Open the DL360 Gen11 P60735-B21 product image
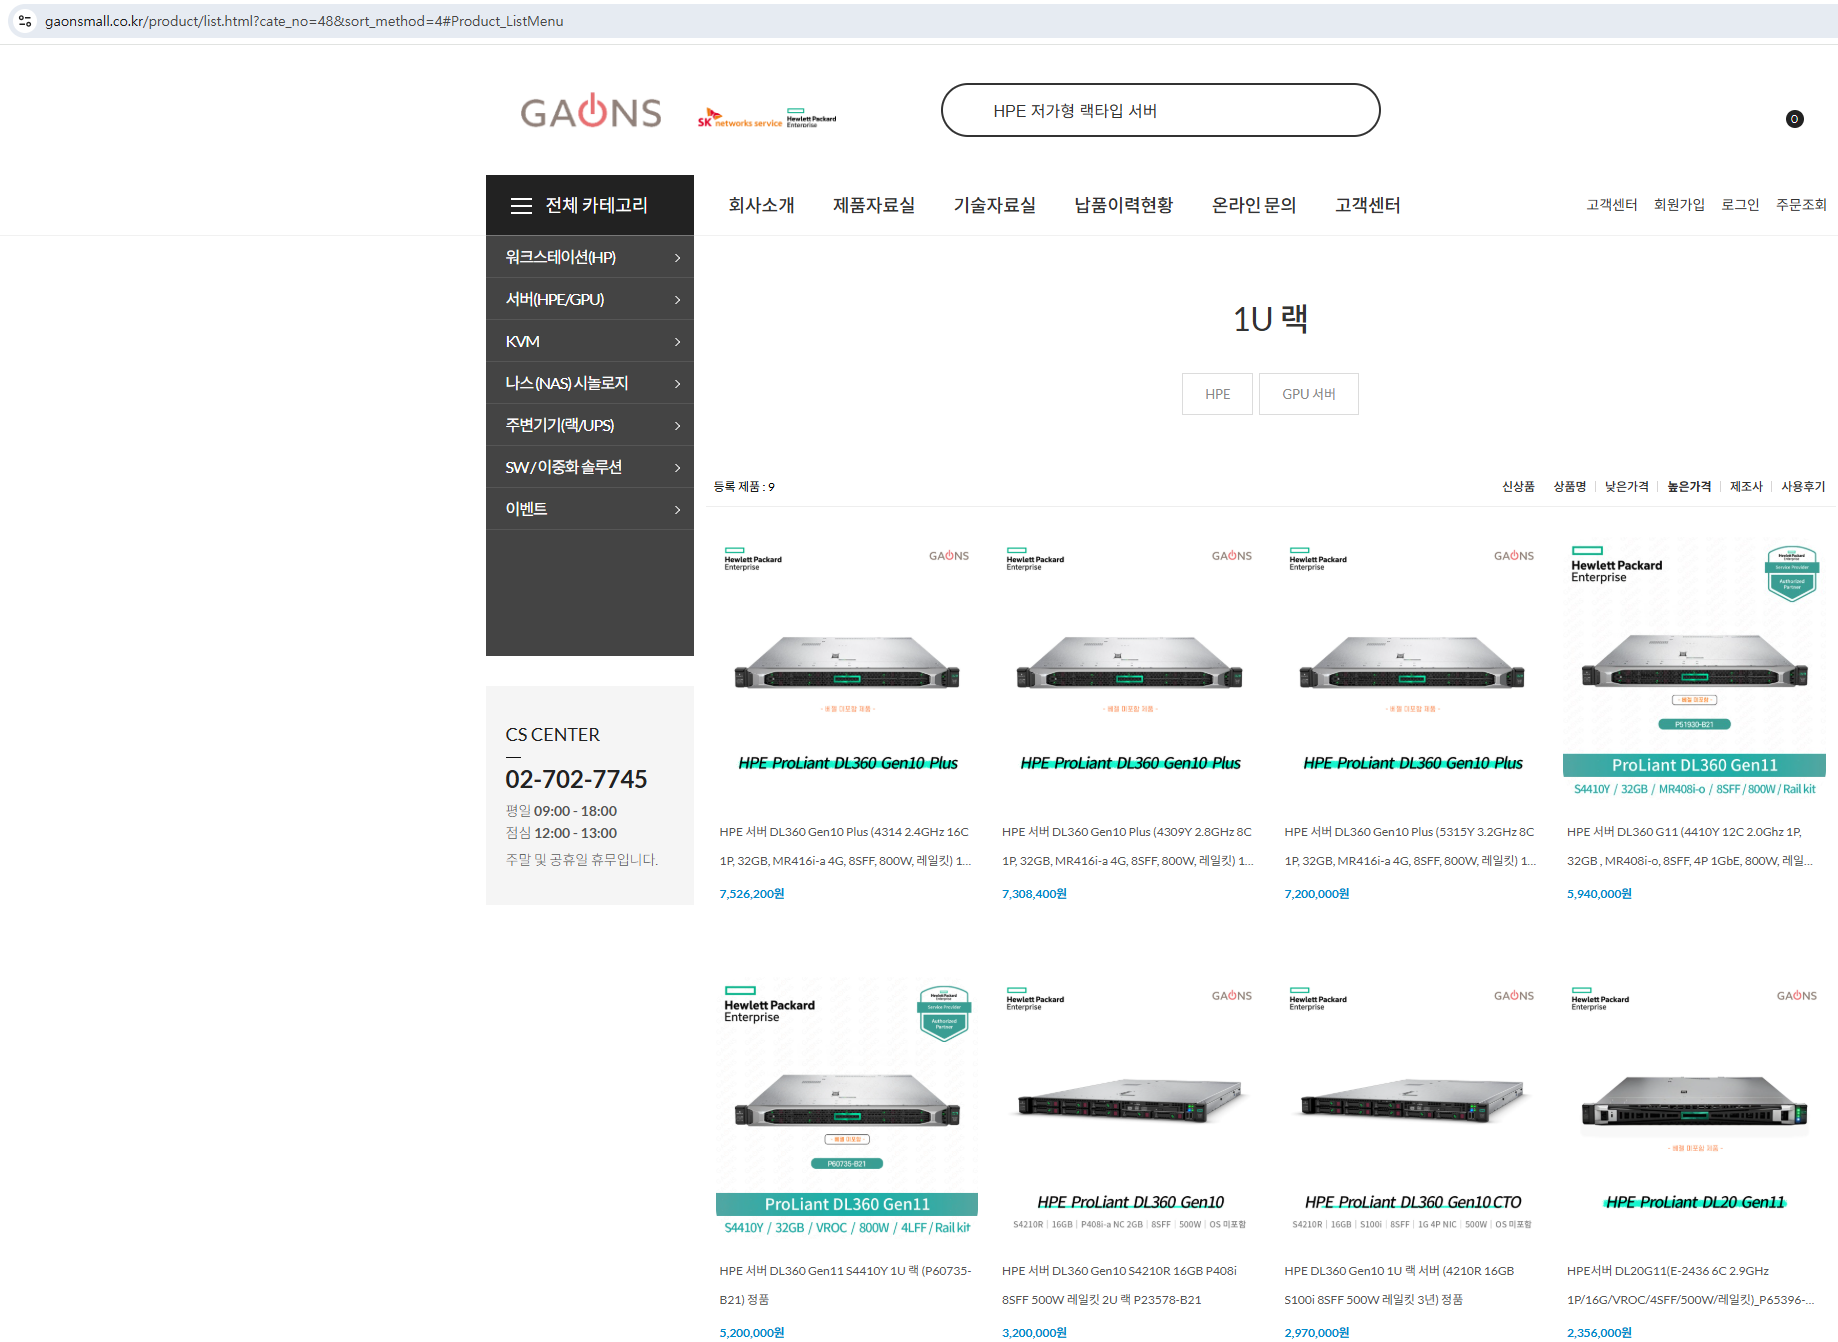Screen dimensions: 1838x1342 pos(847,1108)
